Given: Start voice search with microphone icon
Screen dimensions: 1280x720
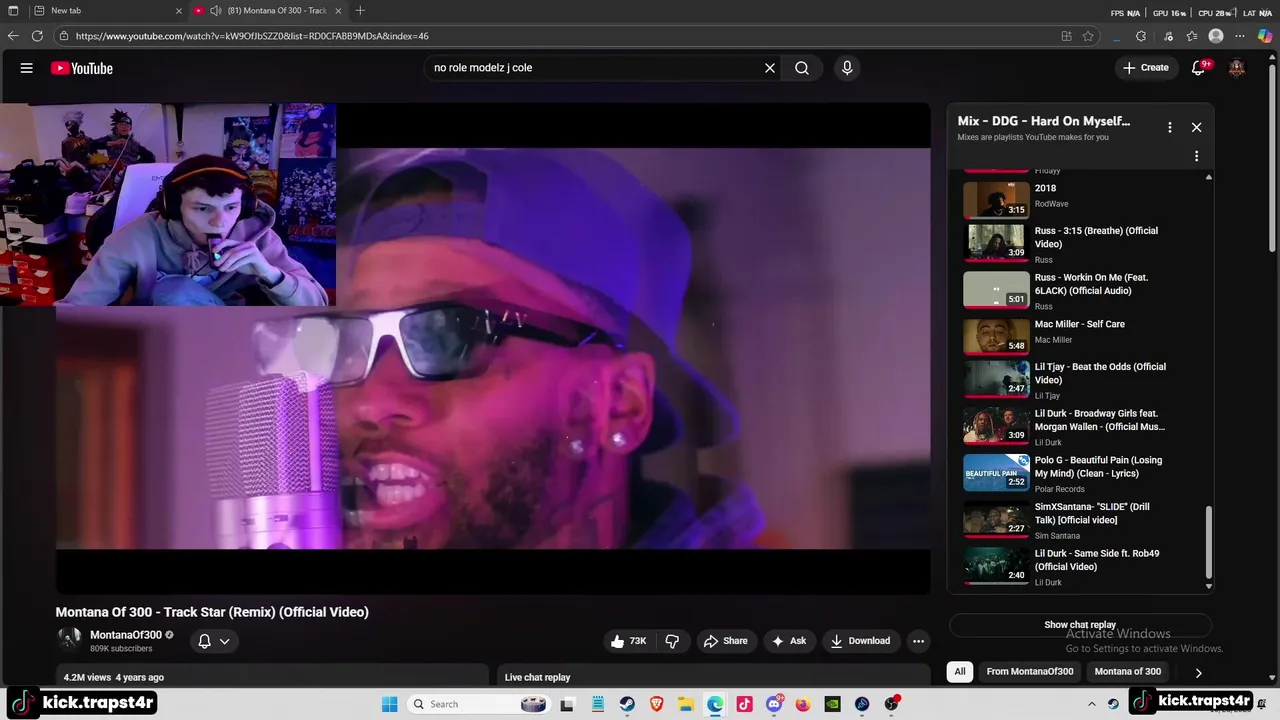Looking at the screenshot, I should (x=847, y=68).
